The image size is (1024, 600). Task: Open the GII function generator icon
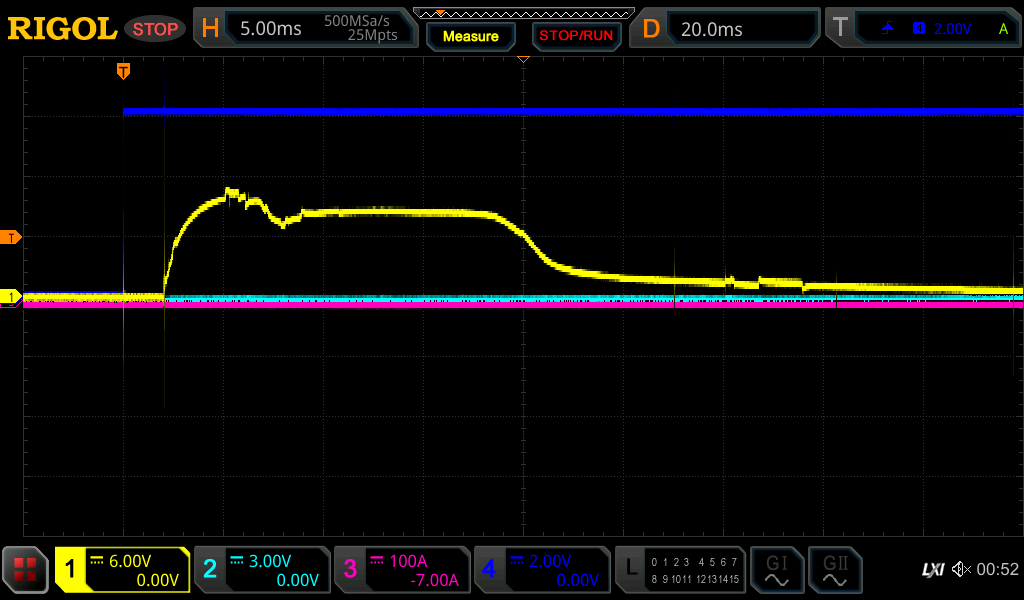coord(834,570)
